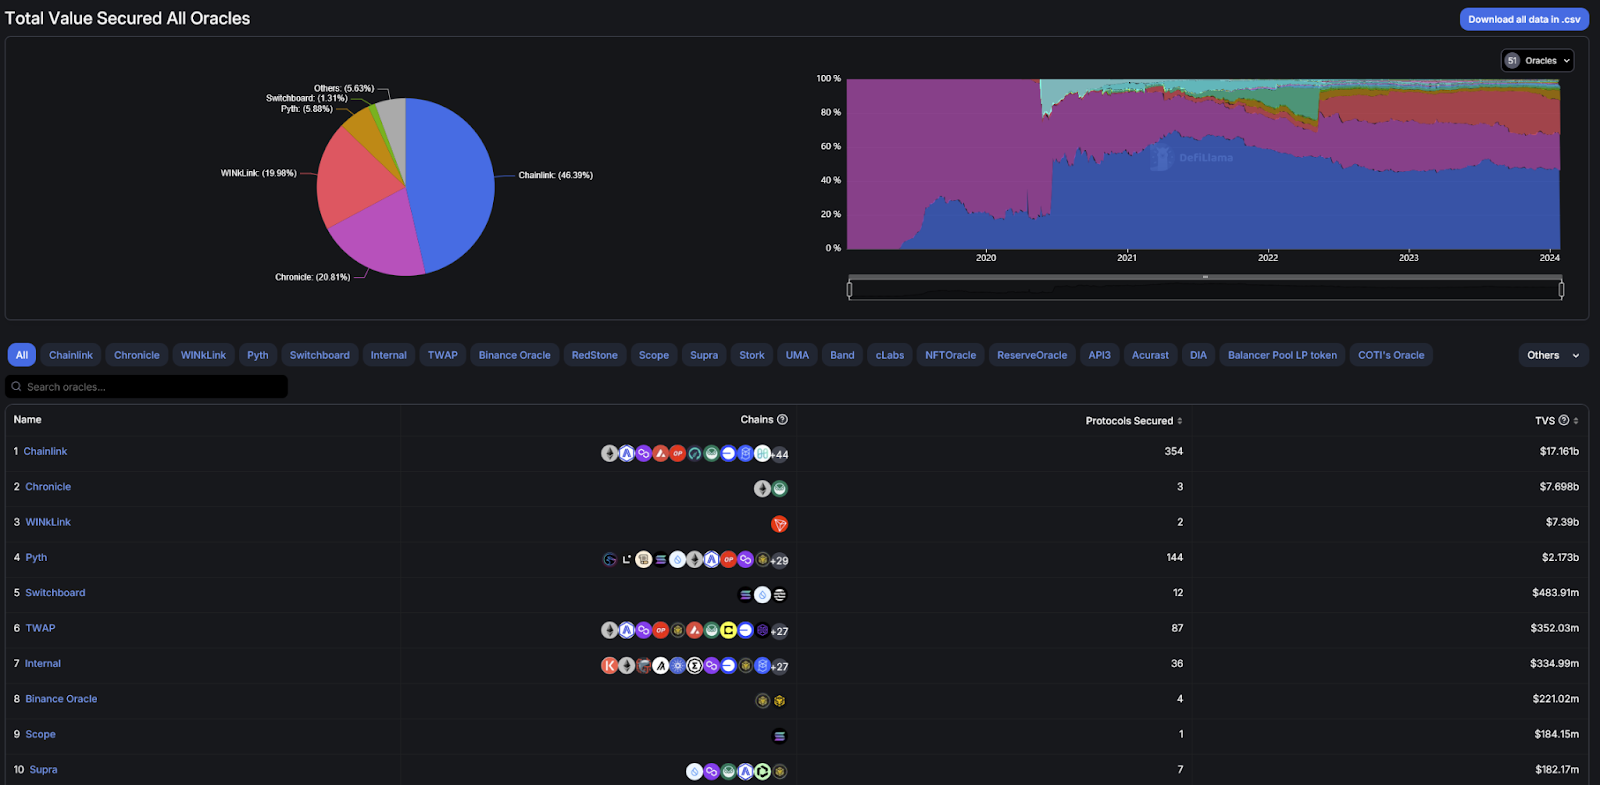Select the Binance Oracle filter pill
The height and width of the screenshot is (785, 1600).
click(515, 355)
